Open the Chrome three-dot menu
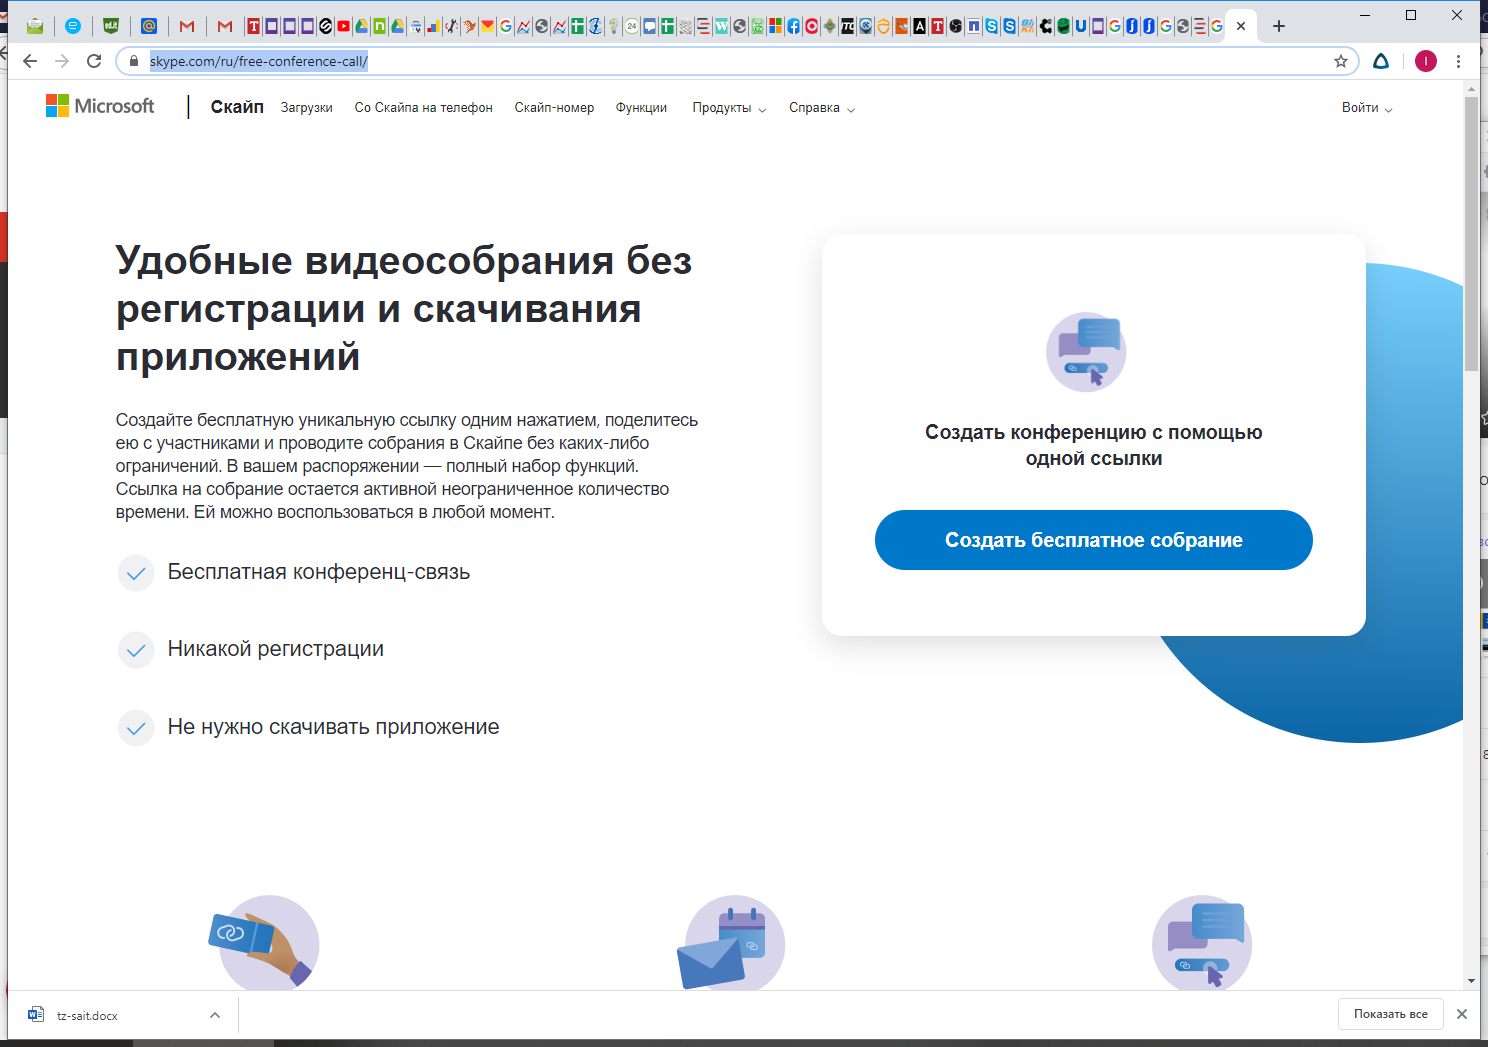 click(x=1459, y=61)
